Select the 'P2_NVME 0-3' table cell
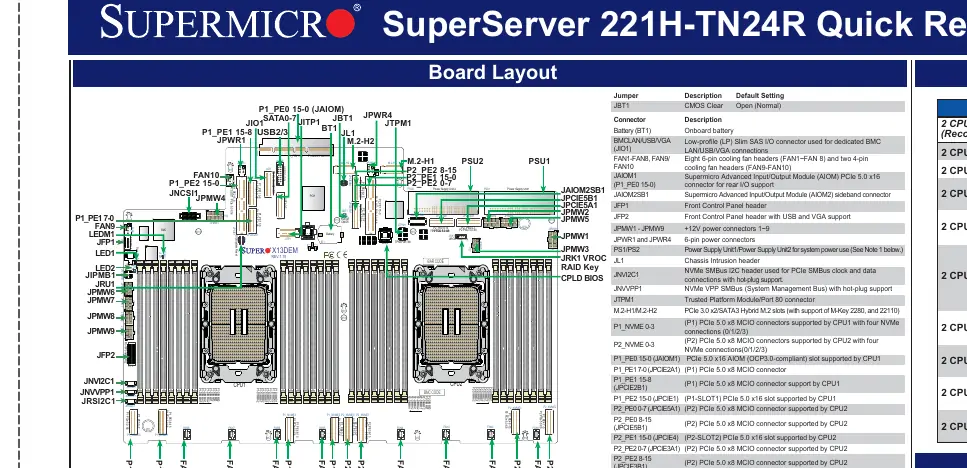The height and width of the screenshot is (468, 967). (633, 344)
